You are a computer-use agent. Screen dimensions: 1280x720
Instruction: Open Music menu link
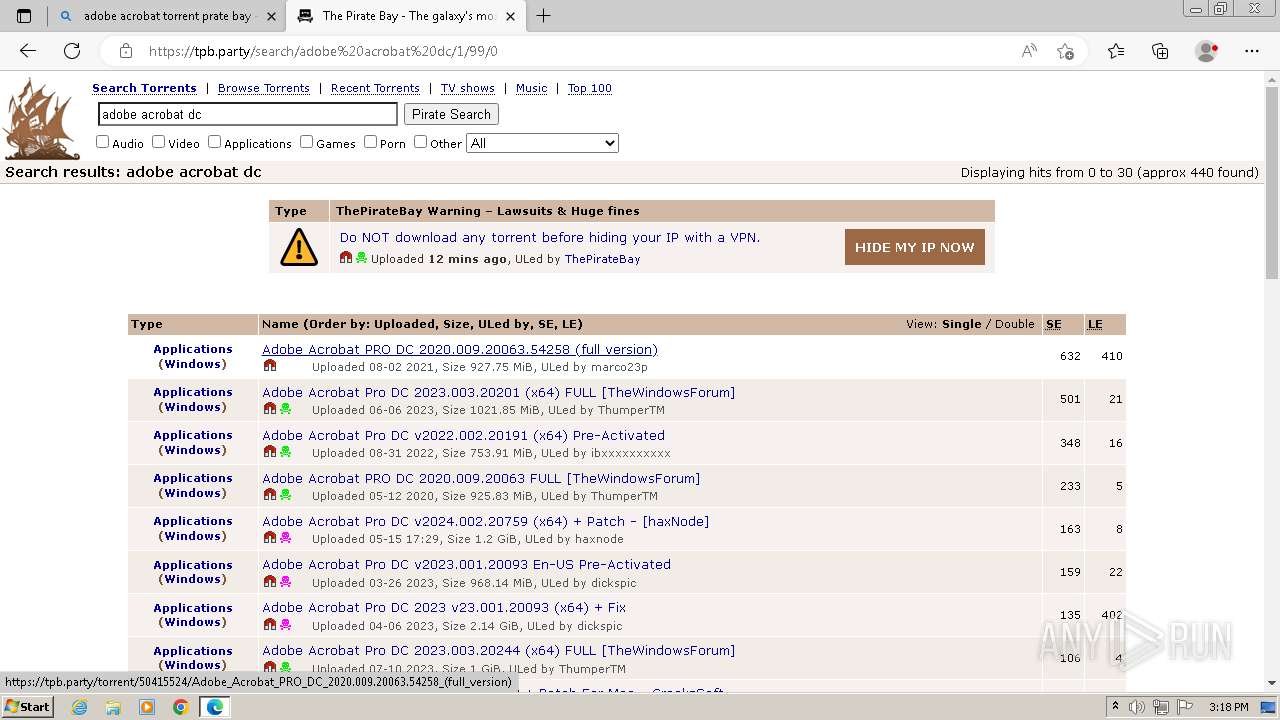531,88
